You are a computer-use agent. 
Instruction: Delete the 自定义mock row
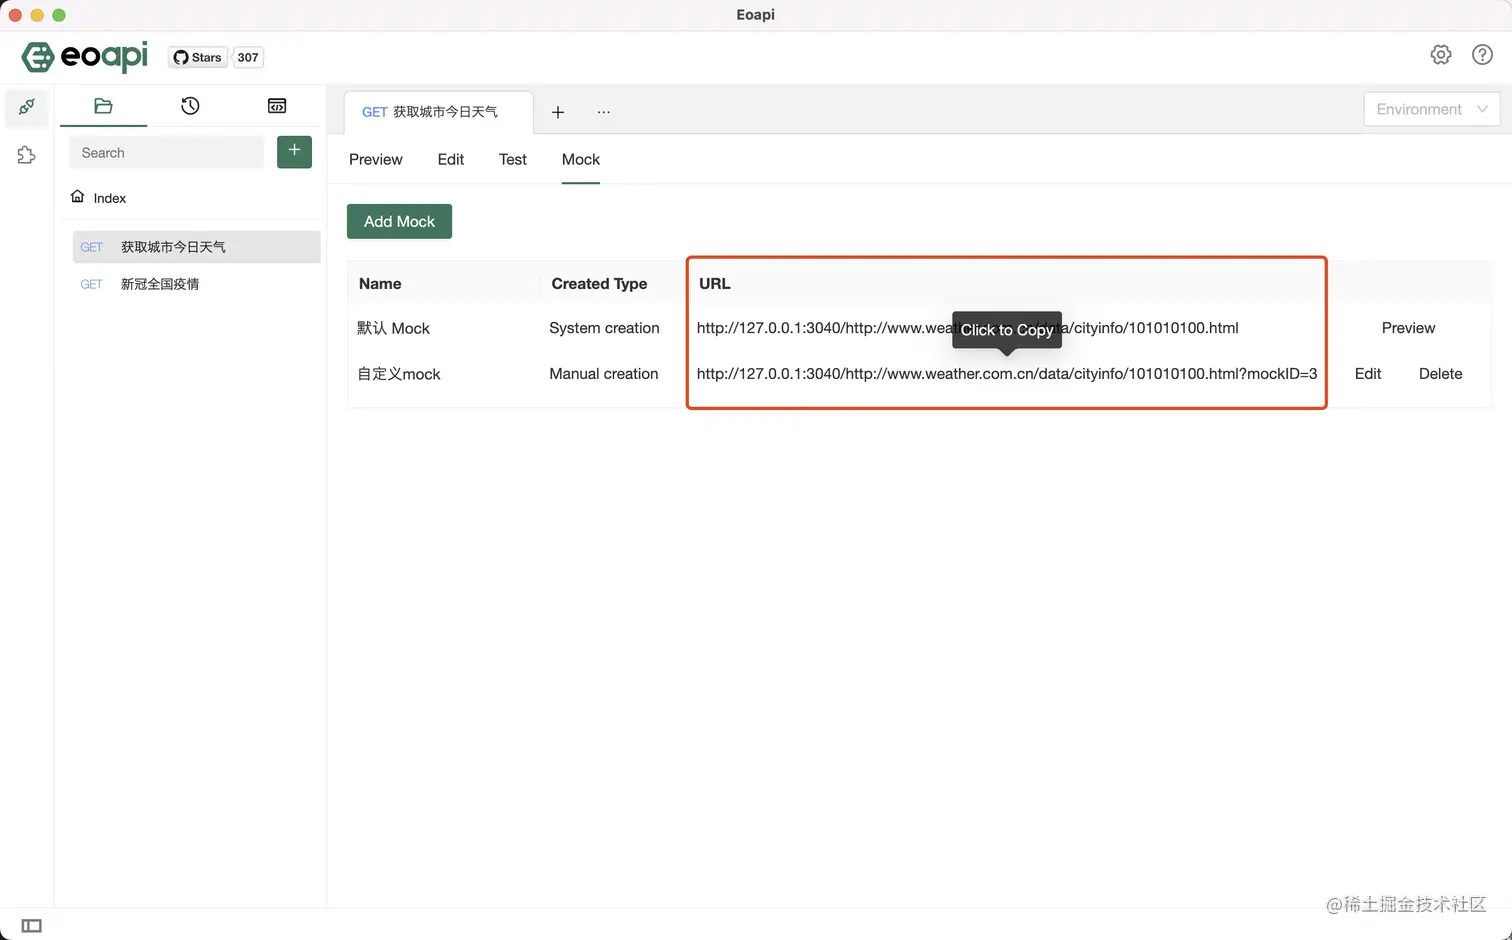point(1440,374)
